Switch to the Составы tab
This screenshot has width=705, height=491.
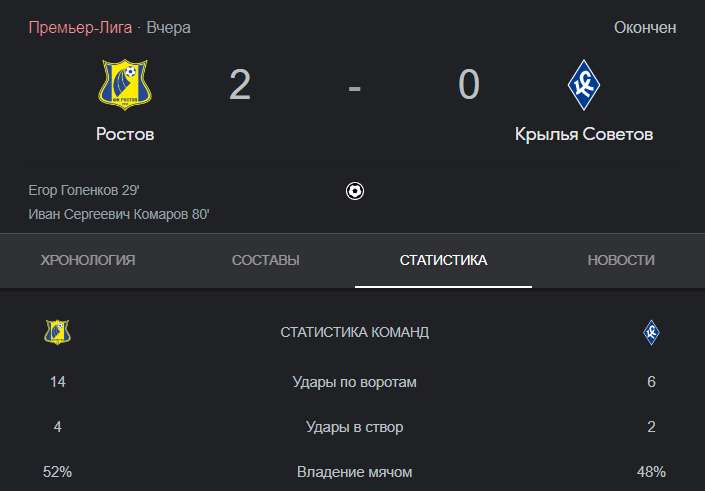click(266, 260)
